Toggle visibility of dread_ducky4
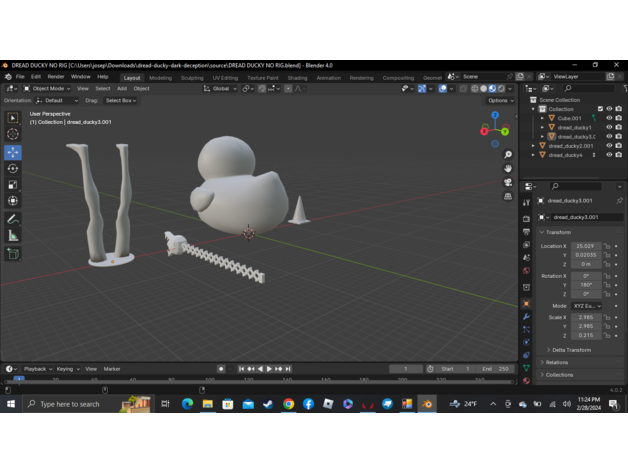The width and height of the screenshot is (628, 472). click(609, 155)
